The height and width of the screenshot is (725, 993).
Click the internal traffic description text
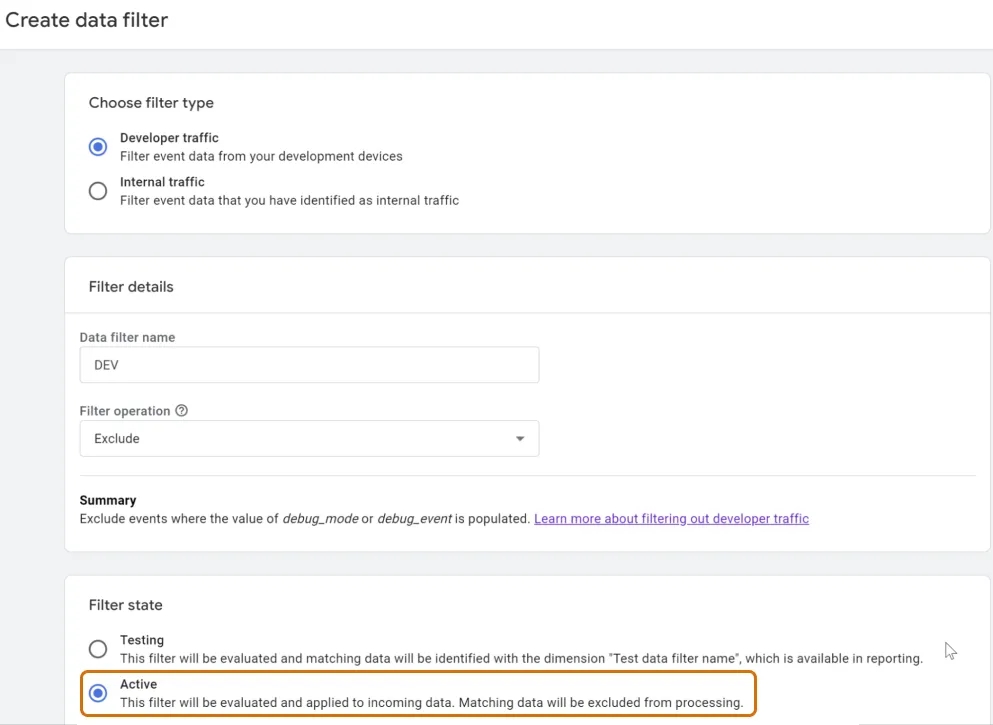[289, 201]
